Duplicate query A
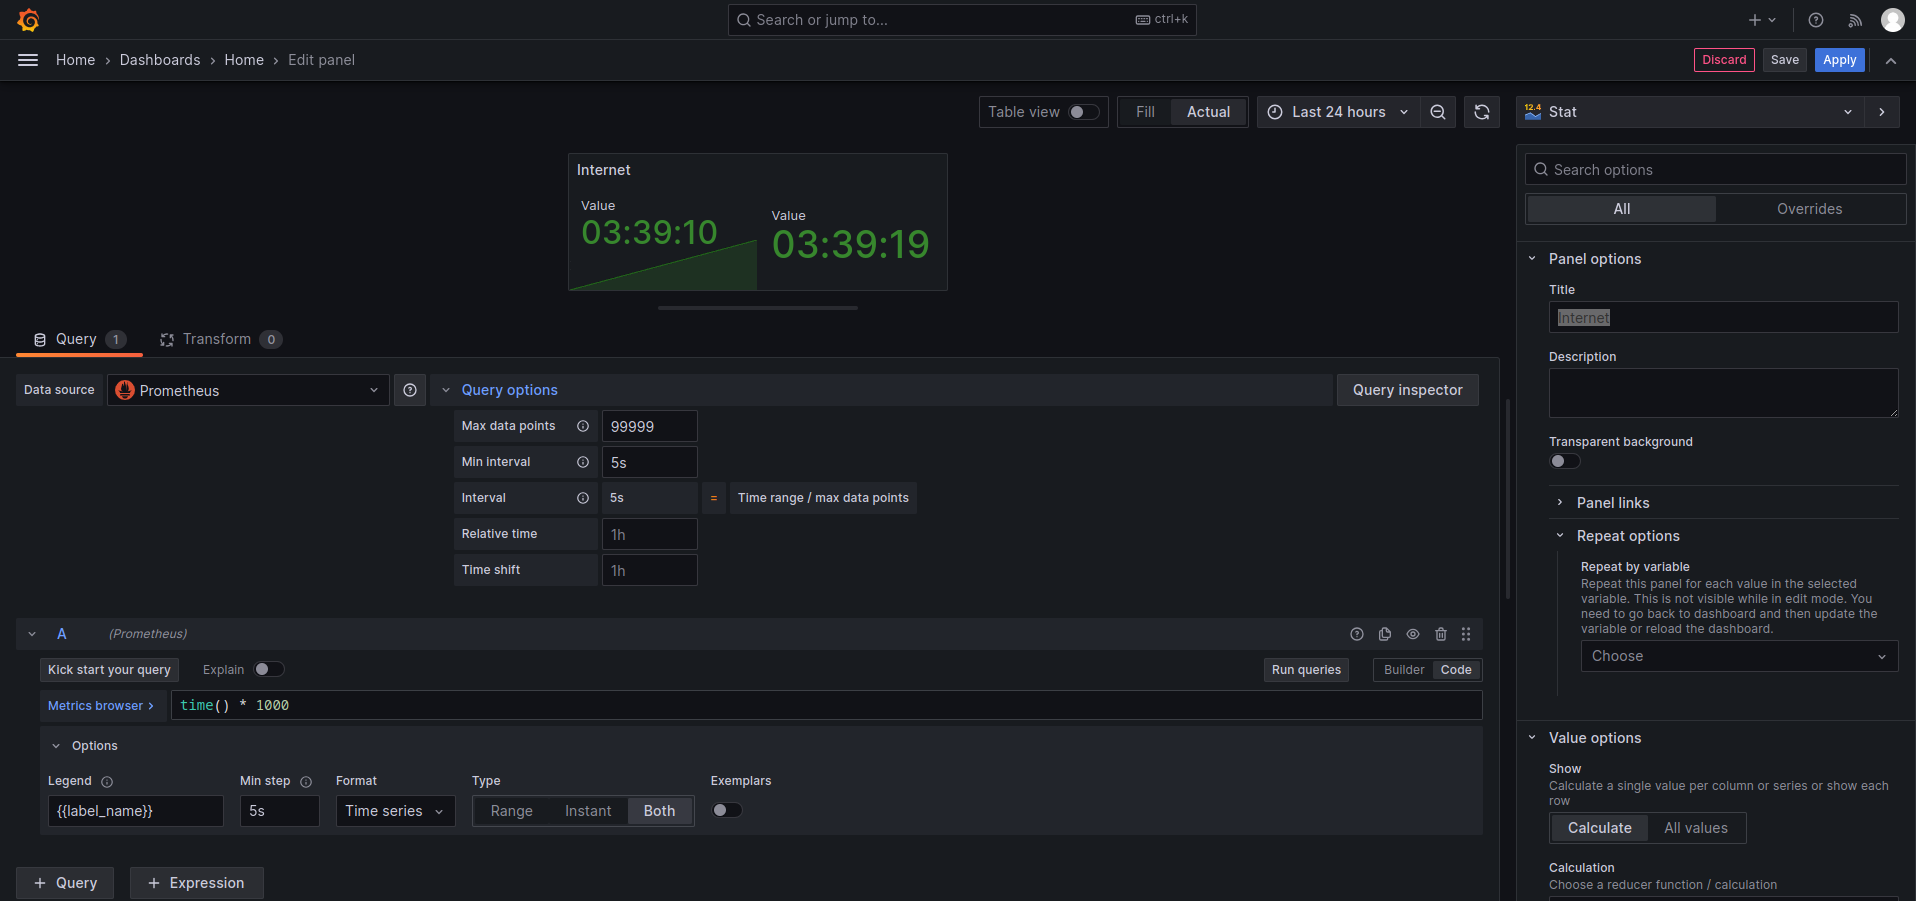The width and height of the screenshot is (1916, 901). (x=1385, y=634)
